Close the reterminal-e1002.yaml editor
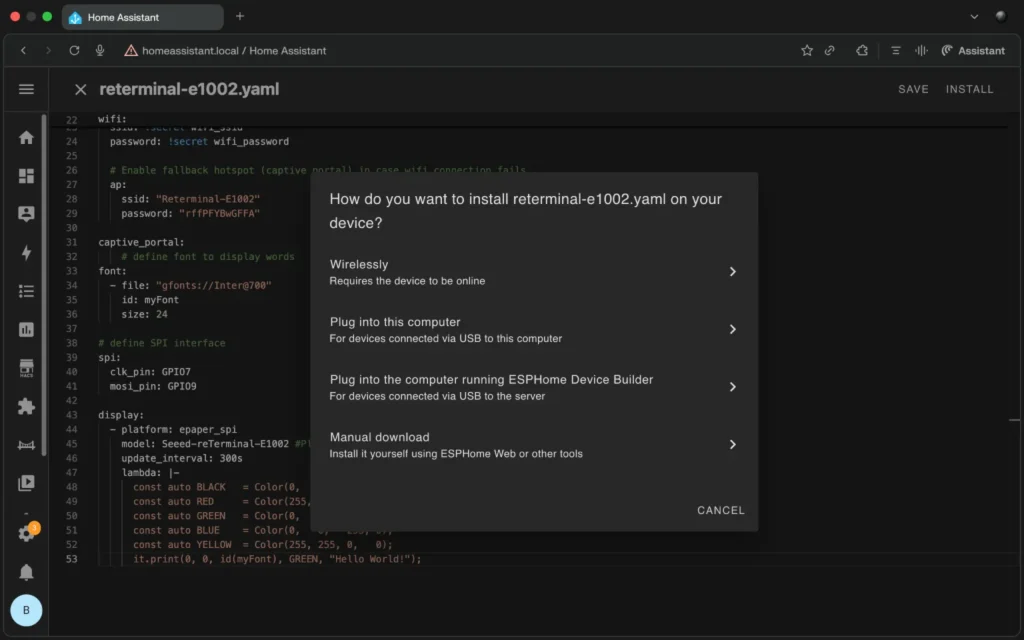This screenshot has width=1024, height=640. [80, 89]
